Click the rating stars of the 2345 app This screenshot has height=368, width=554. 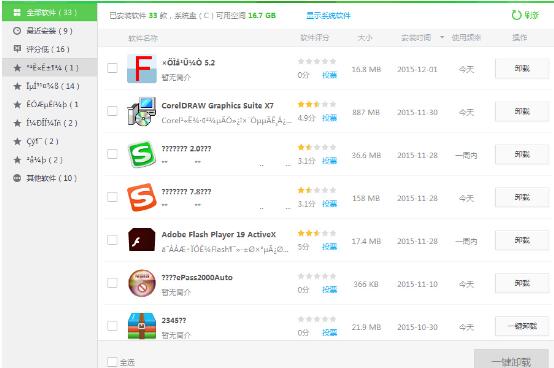point(317,319)
